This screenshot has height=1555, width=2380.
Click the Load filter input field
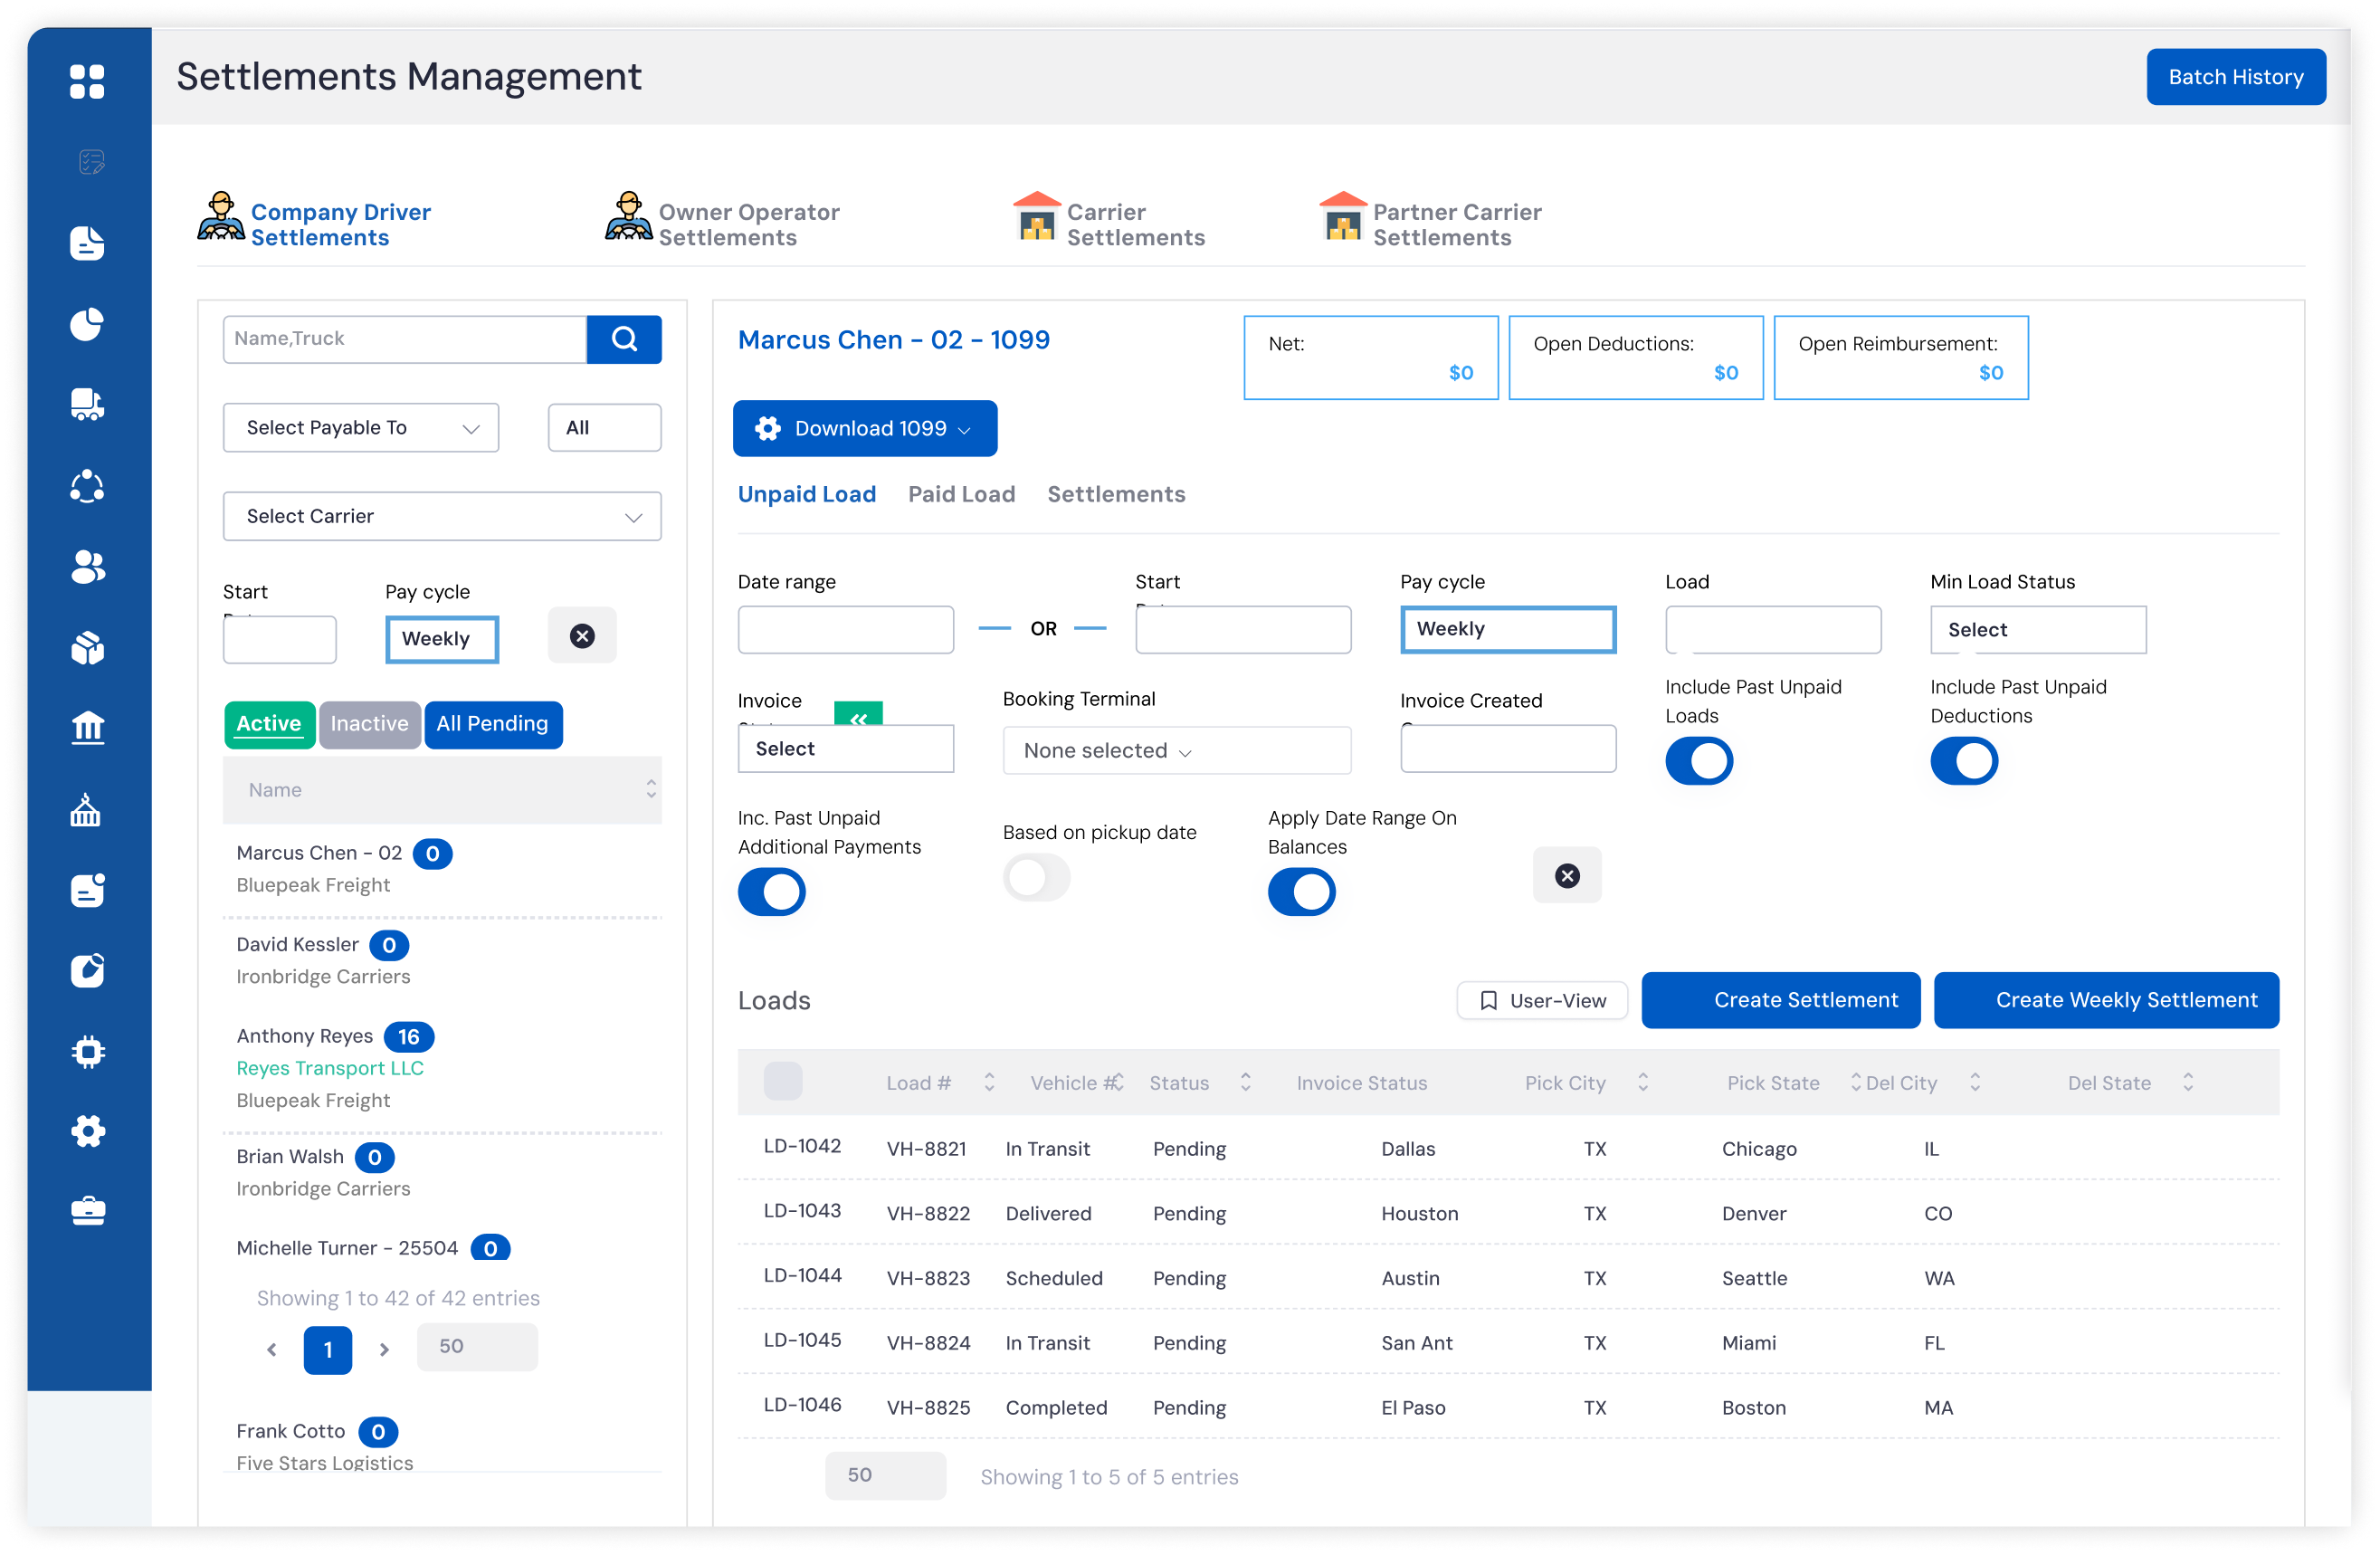click(x=1773, y=630)
